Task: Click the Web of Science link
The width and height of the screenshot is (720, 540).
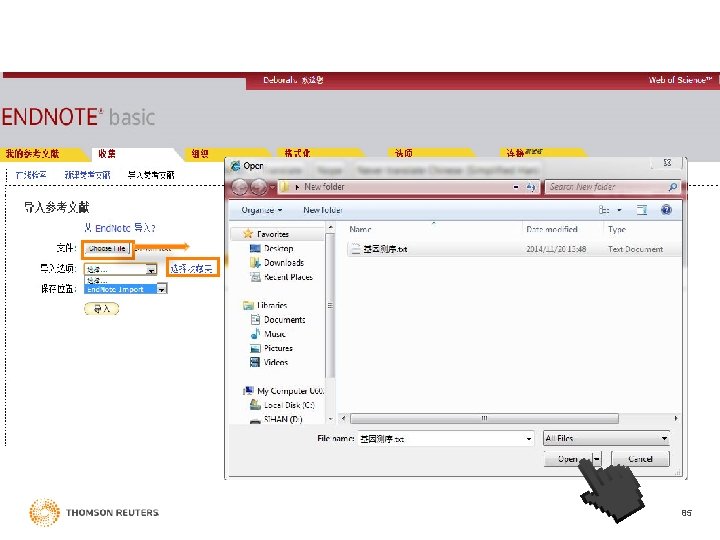Action: tap(680, 80)
